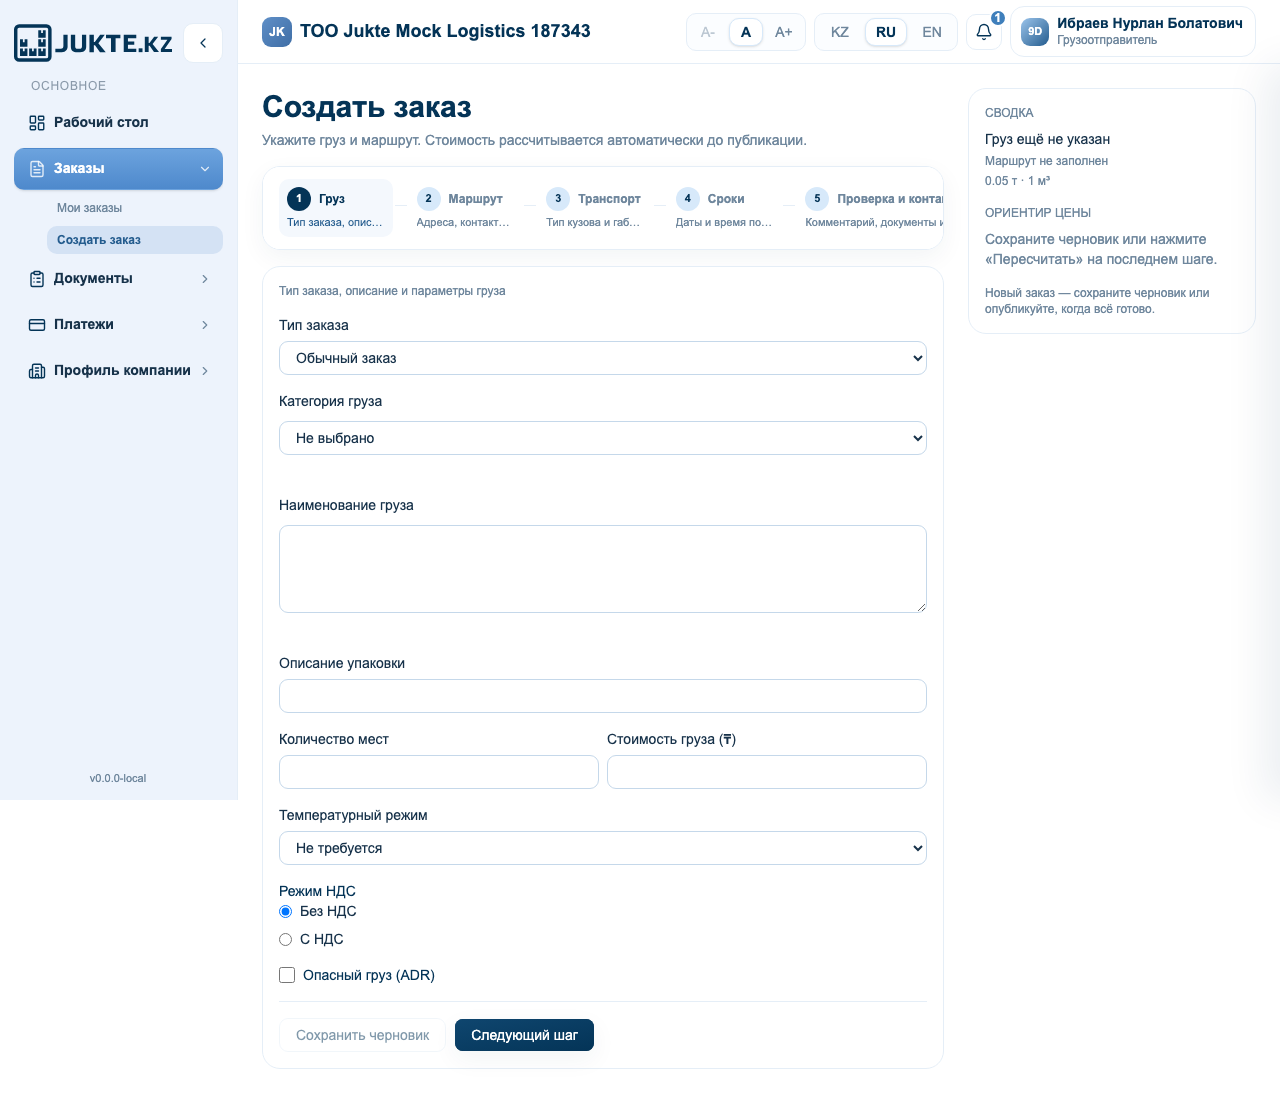The height and width of the screenshot is (1093, 1280).
Task: Click into the Стоимость груза field
Action: click(x=767, y=772)
